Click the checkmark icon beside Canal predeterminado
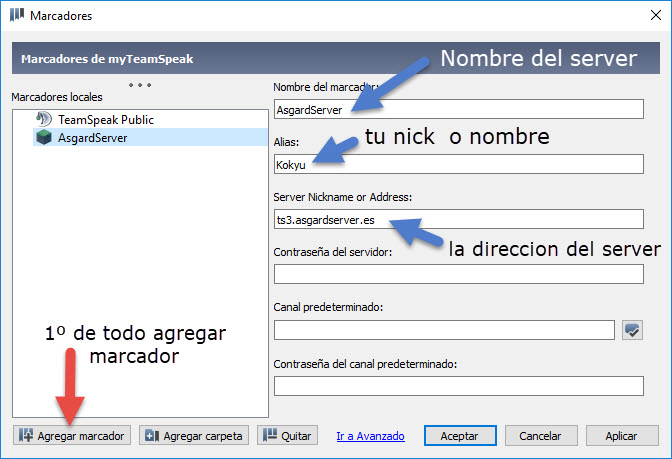The width and height of the screenshot is (672, 459). click(x=632, y=330)
